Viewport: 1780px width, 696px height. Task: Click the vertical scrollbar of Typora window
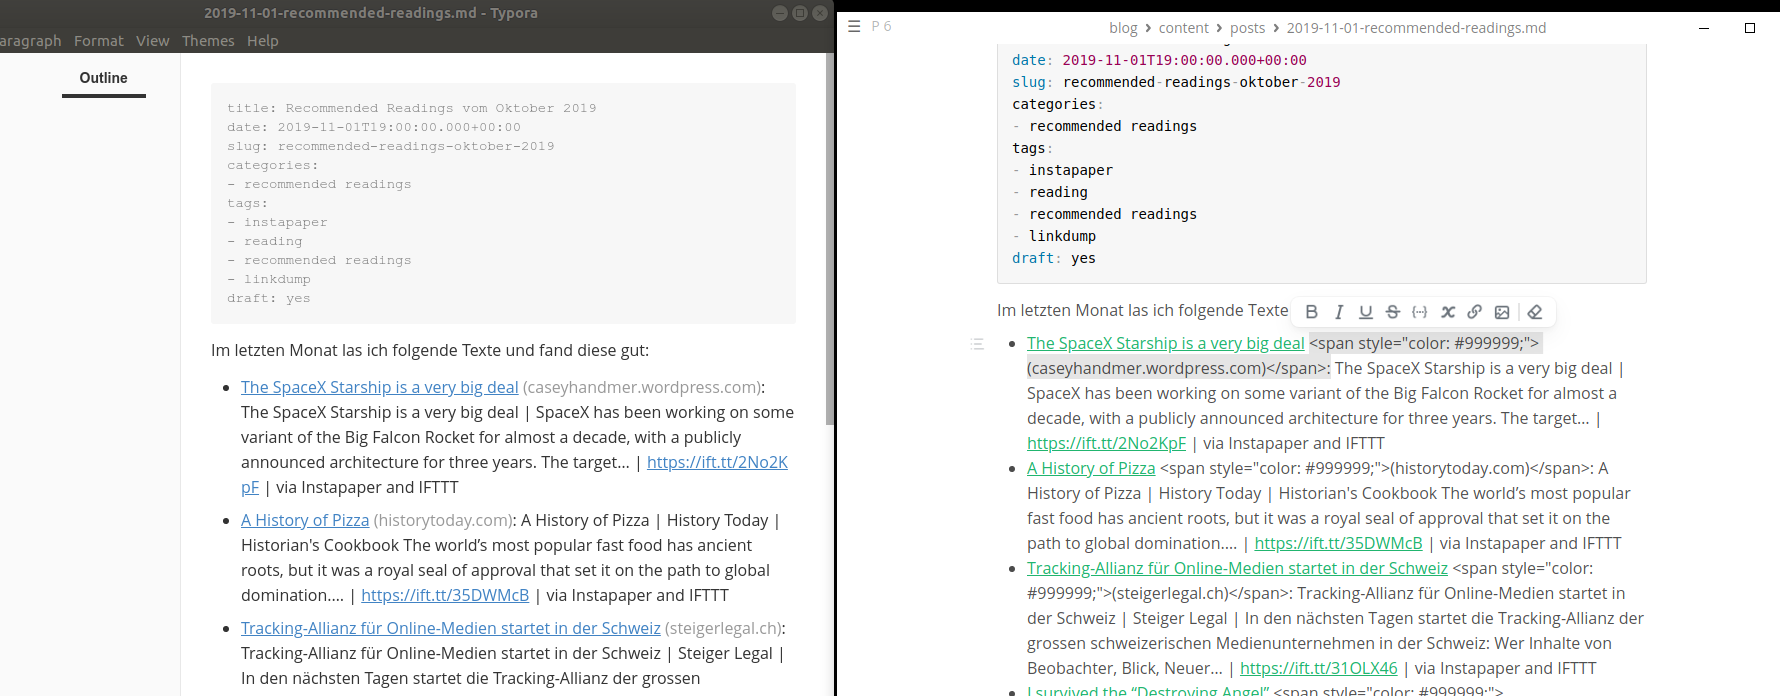[x=829, y=240]
